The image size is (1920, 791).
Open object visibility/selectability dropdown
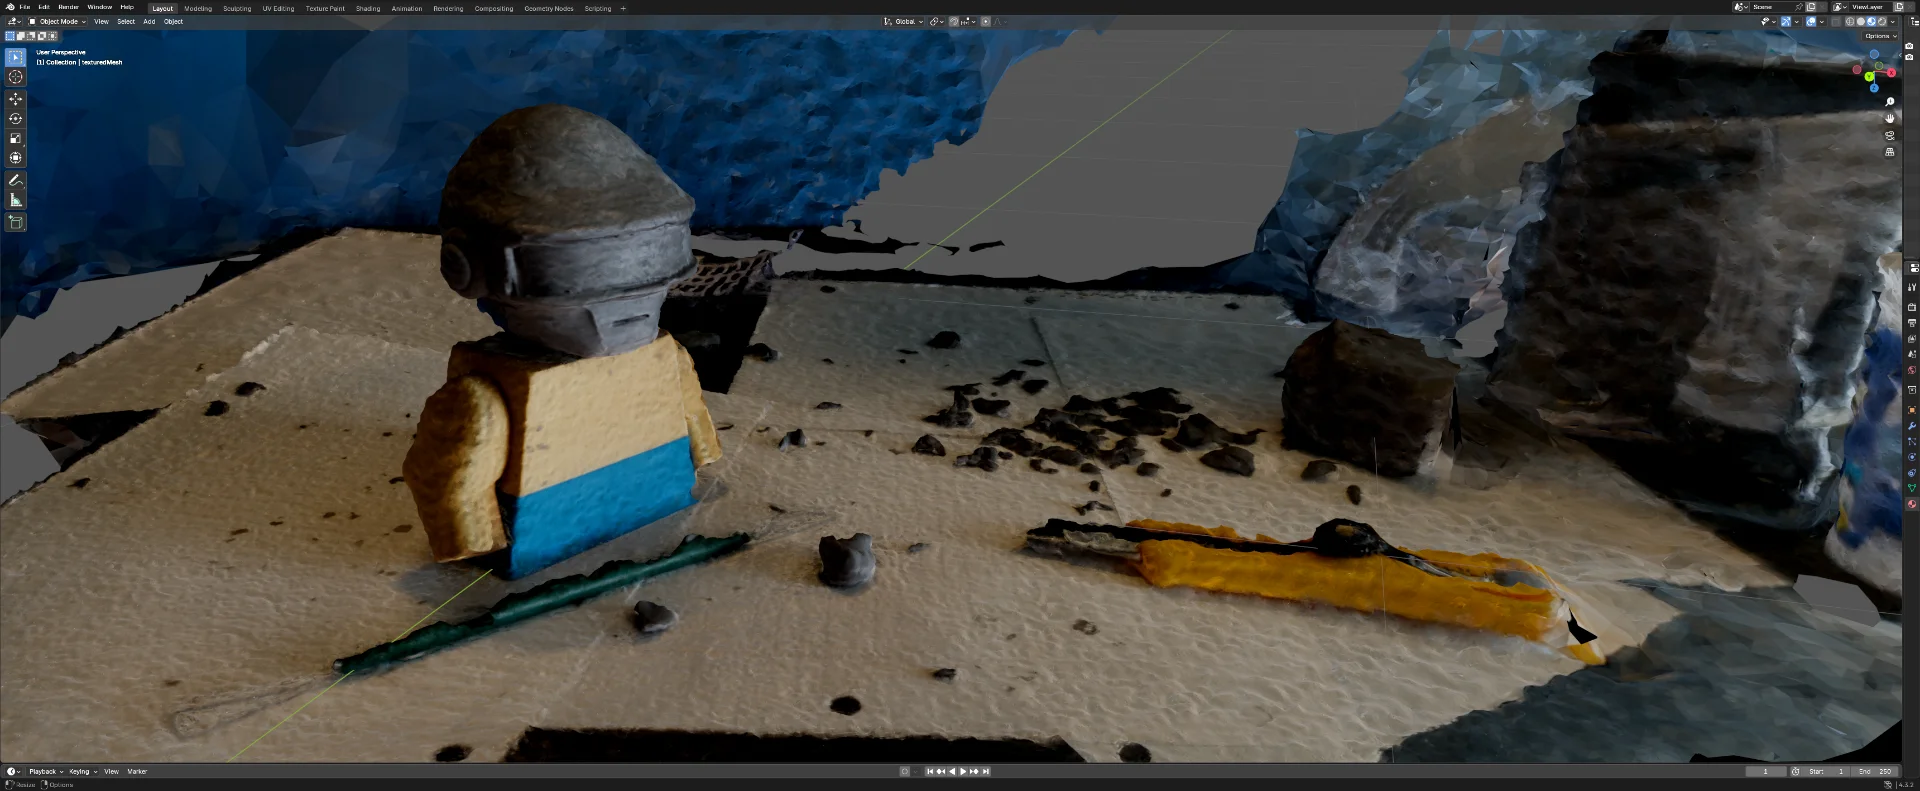[x=1767, y=21]
